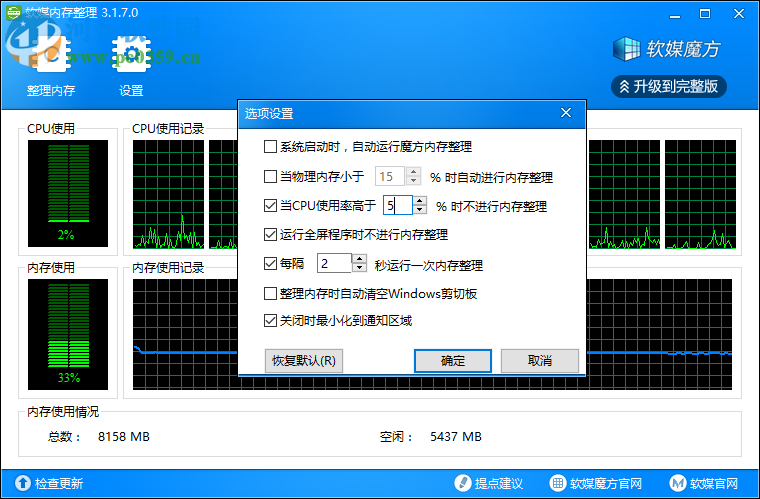Click 升级到完整版 upgrade button
Image resolution: width=760 pixels, height=499 pixels.
point(668,87)
